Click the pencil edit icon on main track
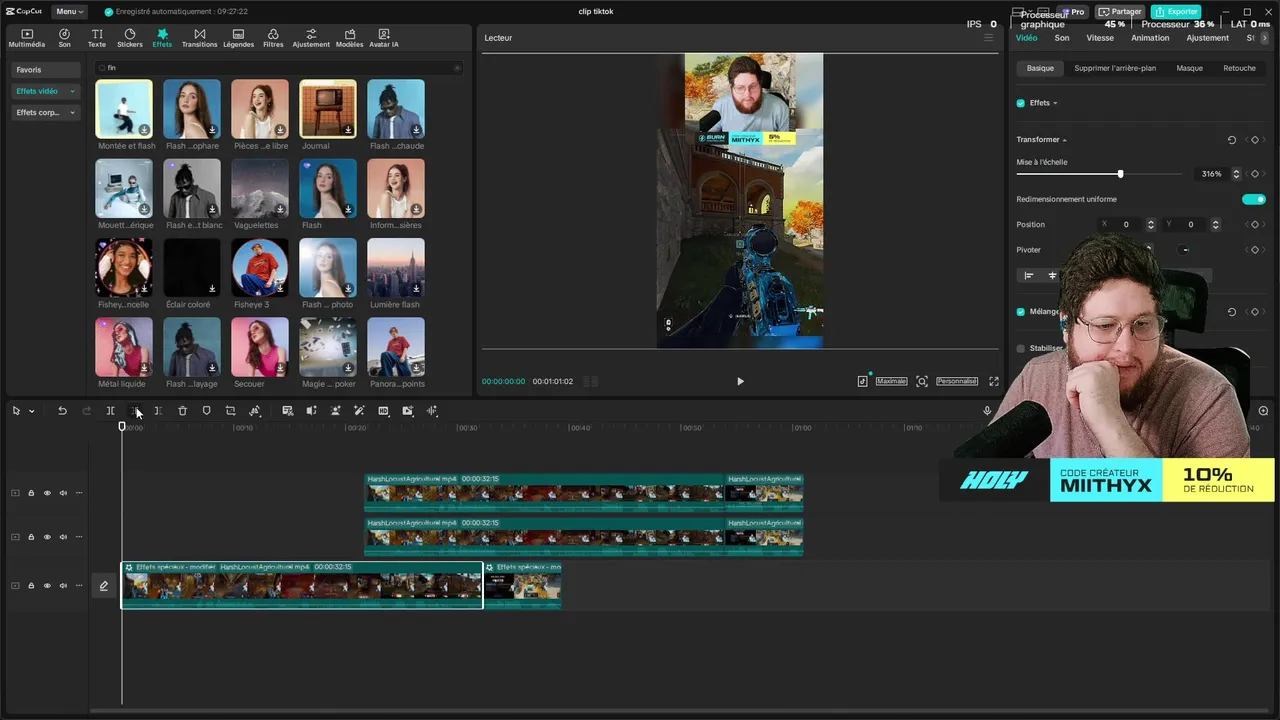Screen dimensions: 1280x720 click(103, 586)
